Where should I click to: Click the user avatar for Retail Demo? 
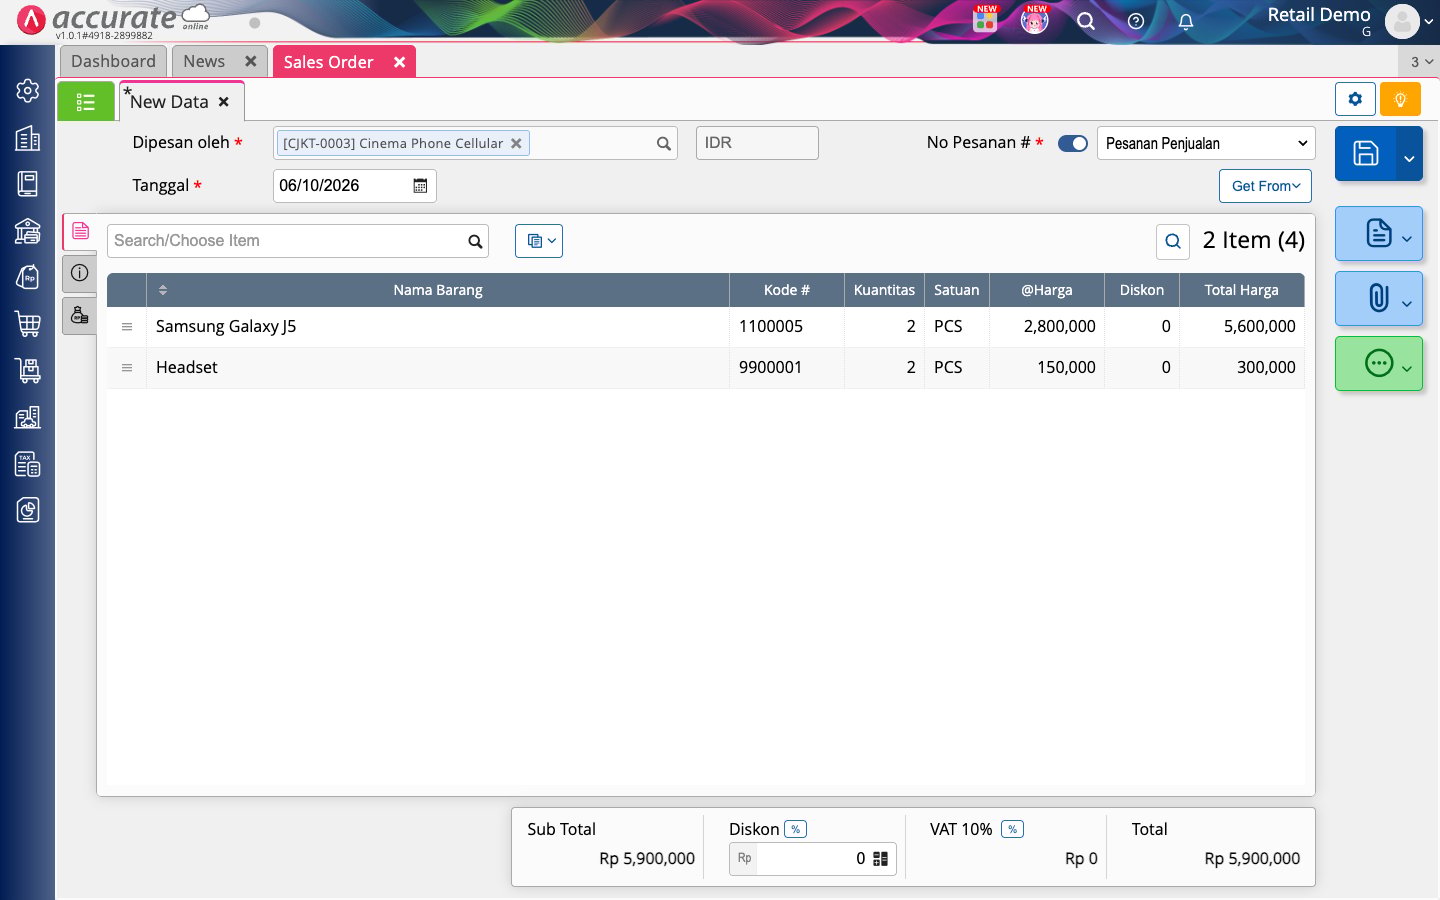[x=1402, y=21]
